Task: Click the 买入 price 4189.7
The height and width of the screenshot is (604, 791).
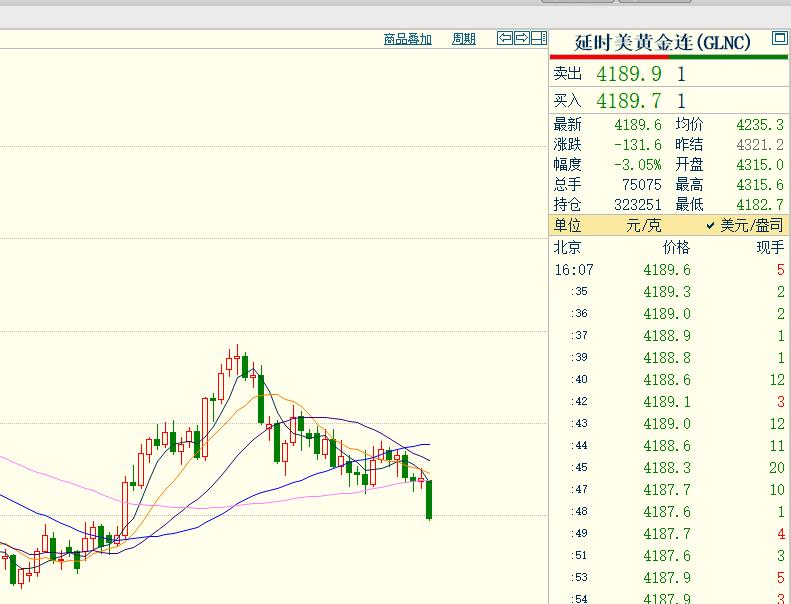Action: (629, 101)
